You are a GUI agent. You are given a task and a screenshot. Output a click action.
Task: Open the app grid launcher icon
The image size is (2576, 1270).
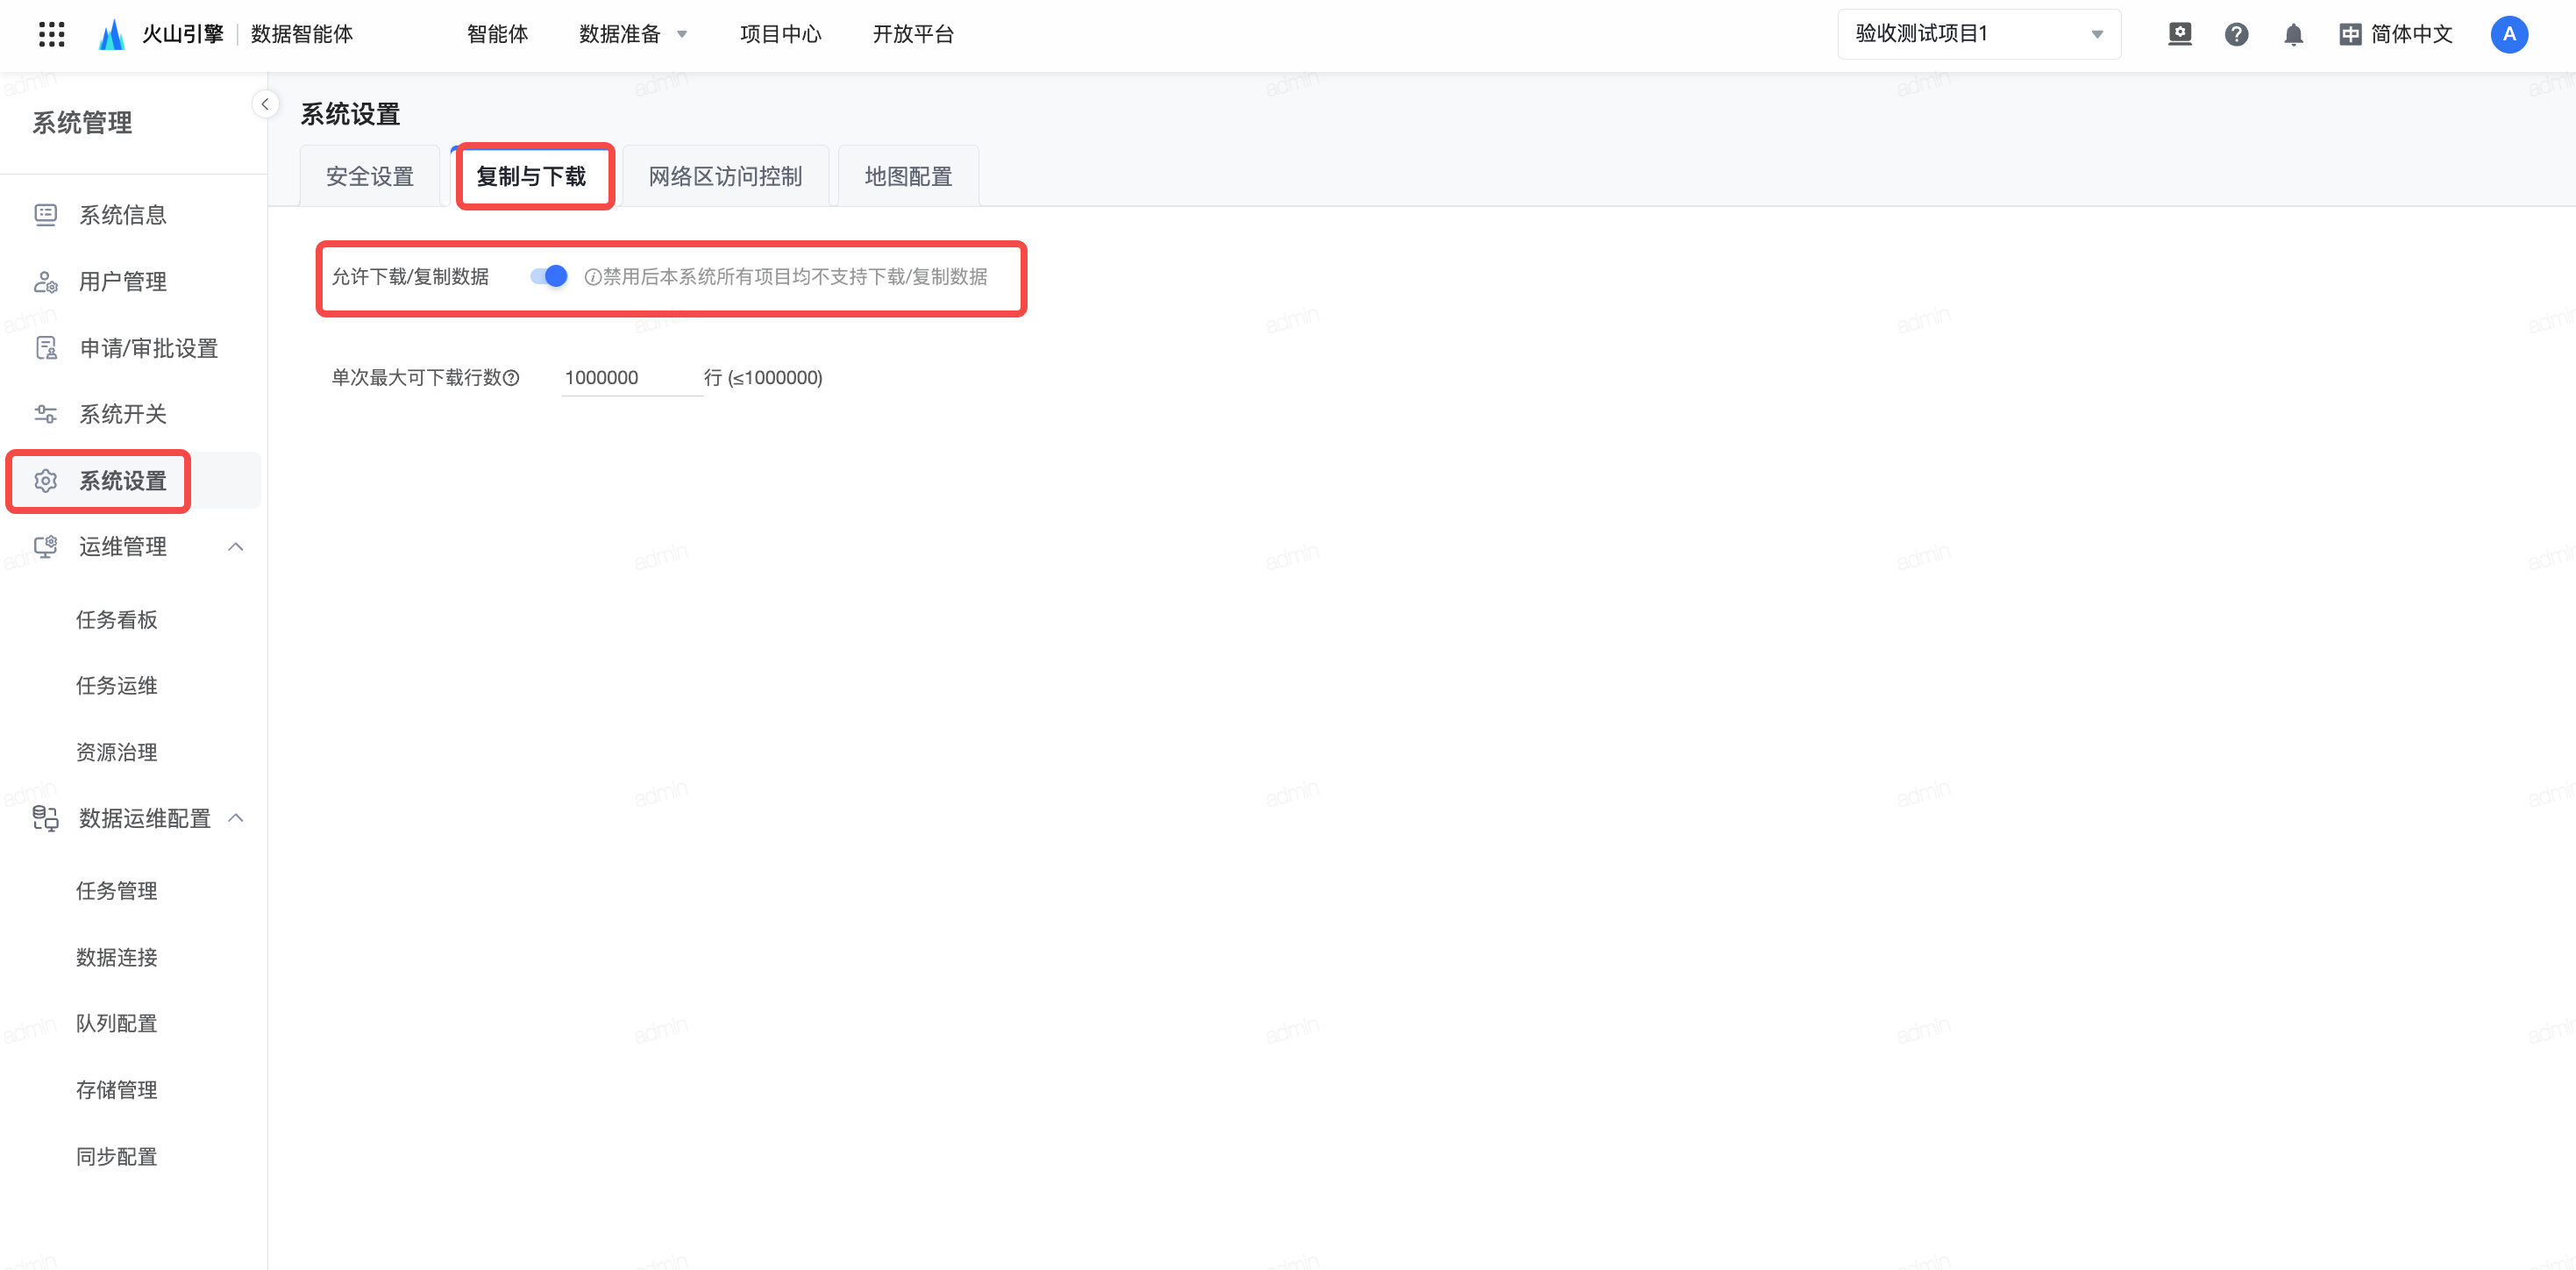51,34
